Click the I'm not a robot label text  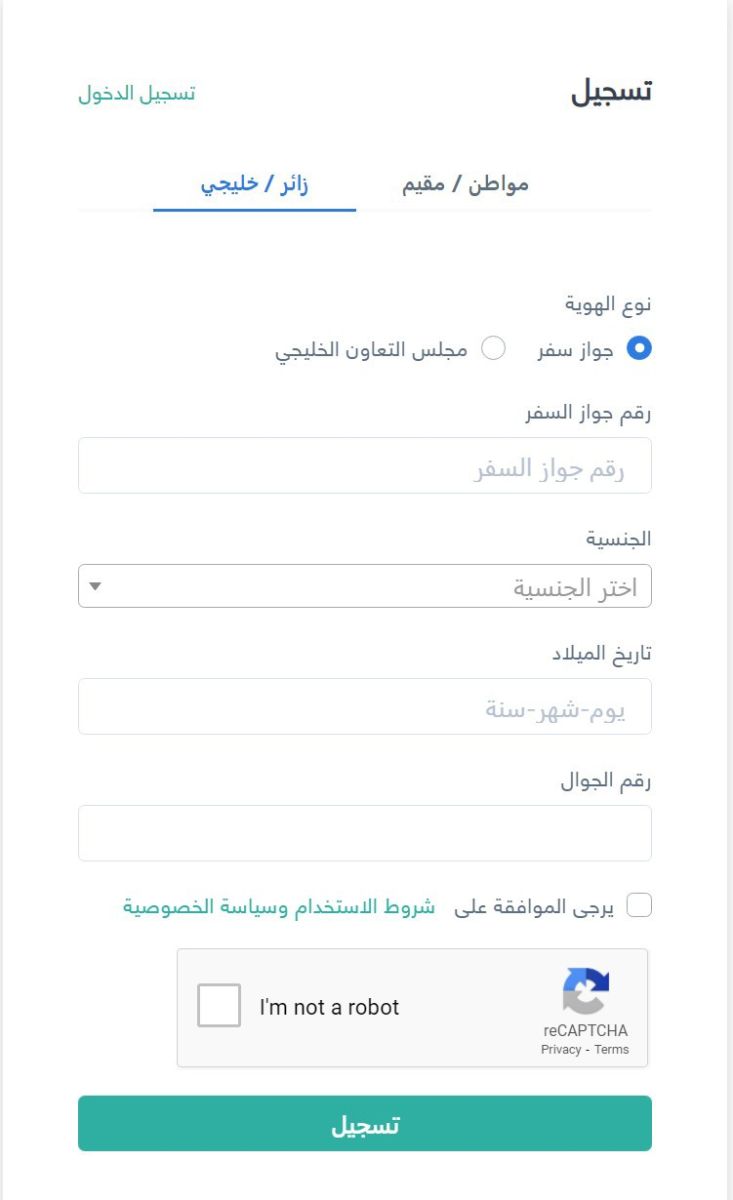[x=329, y=1007]
